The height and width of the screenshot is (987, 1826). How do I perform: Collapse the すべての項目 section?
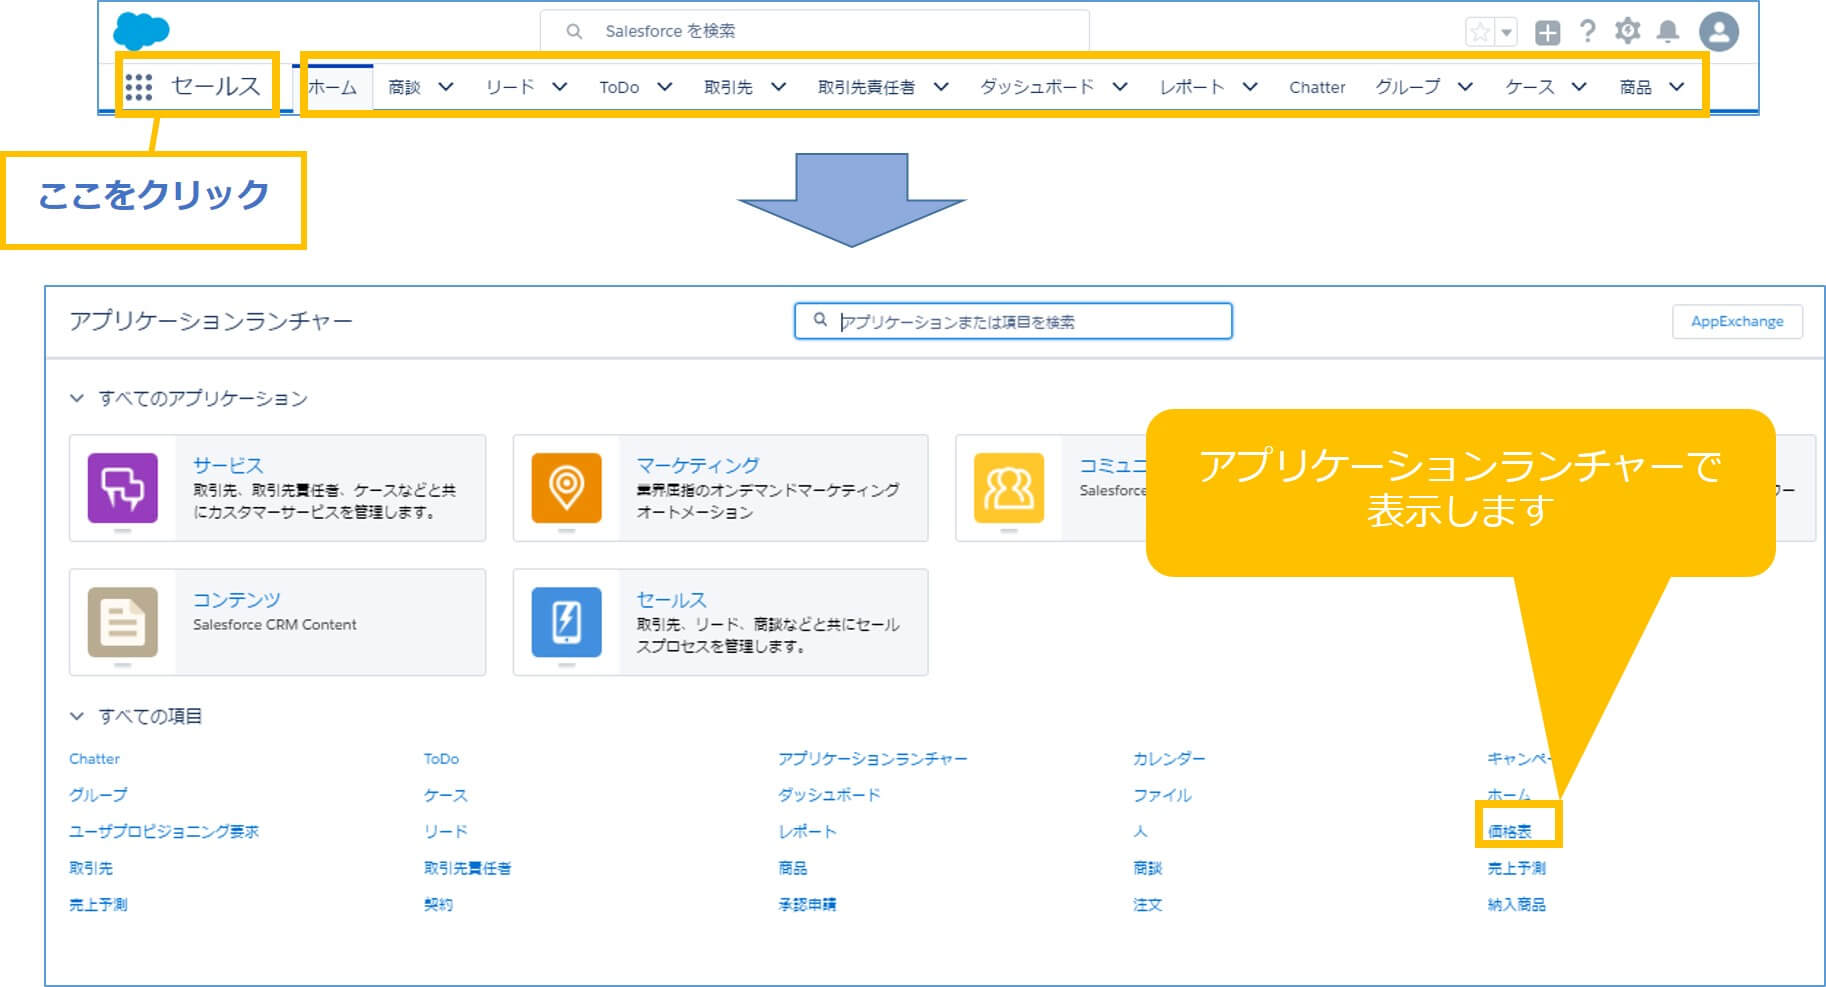click(76, 716)
